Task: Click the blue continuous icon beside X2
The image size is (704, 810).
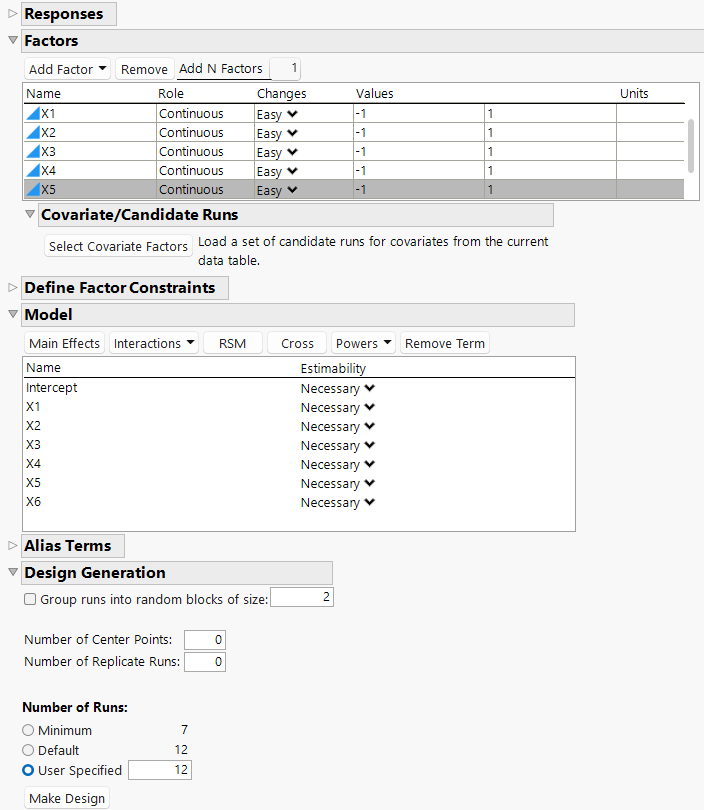Action: 32,133
